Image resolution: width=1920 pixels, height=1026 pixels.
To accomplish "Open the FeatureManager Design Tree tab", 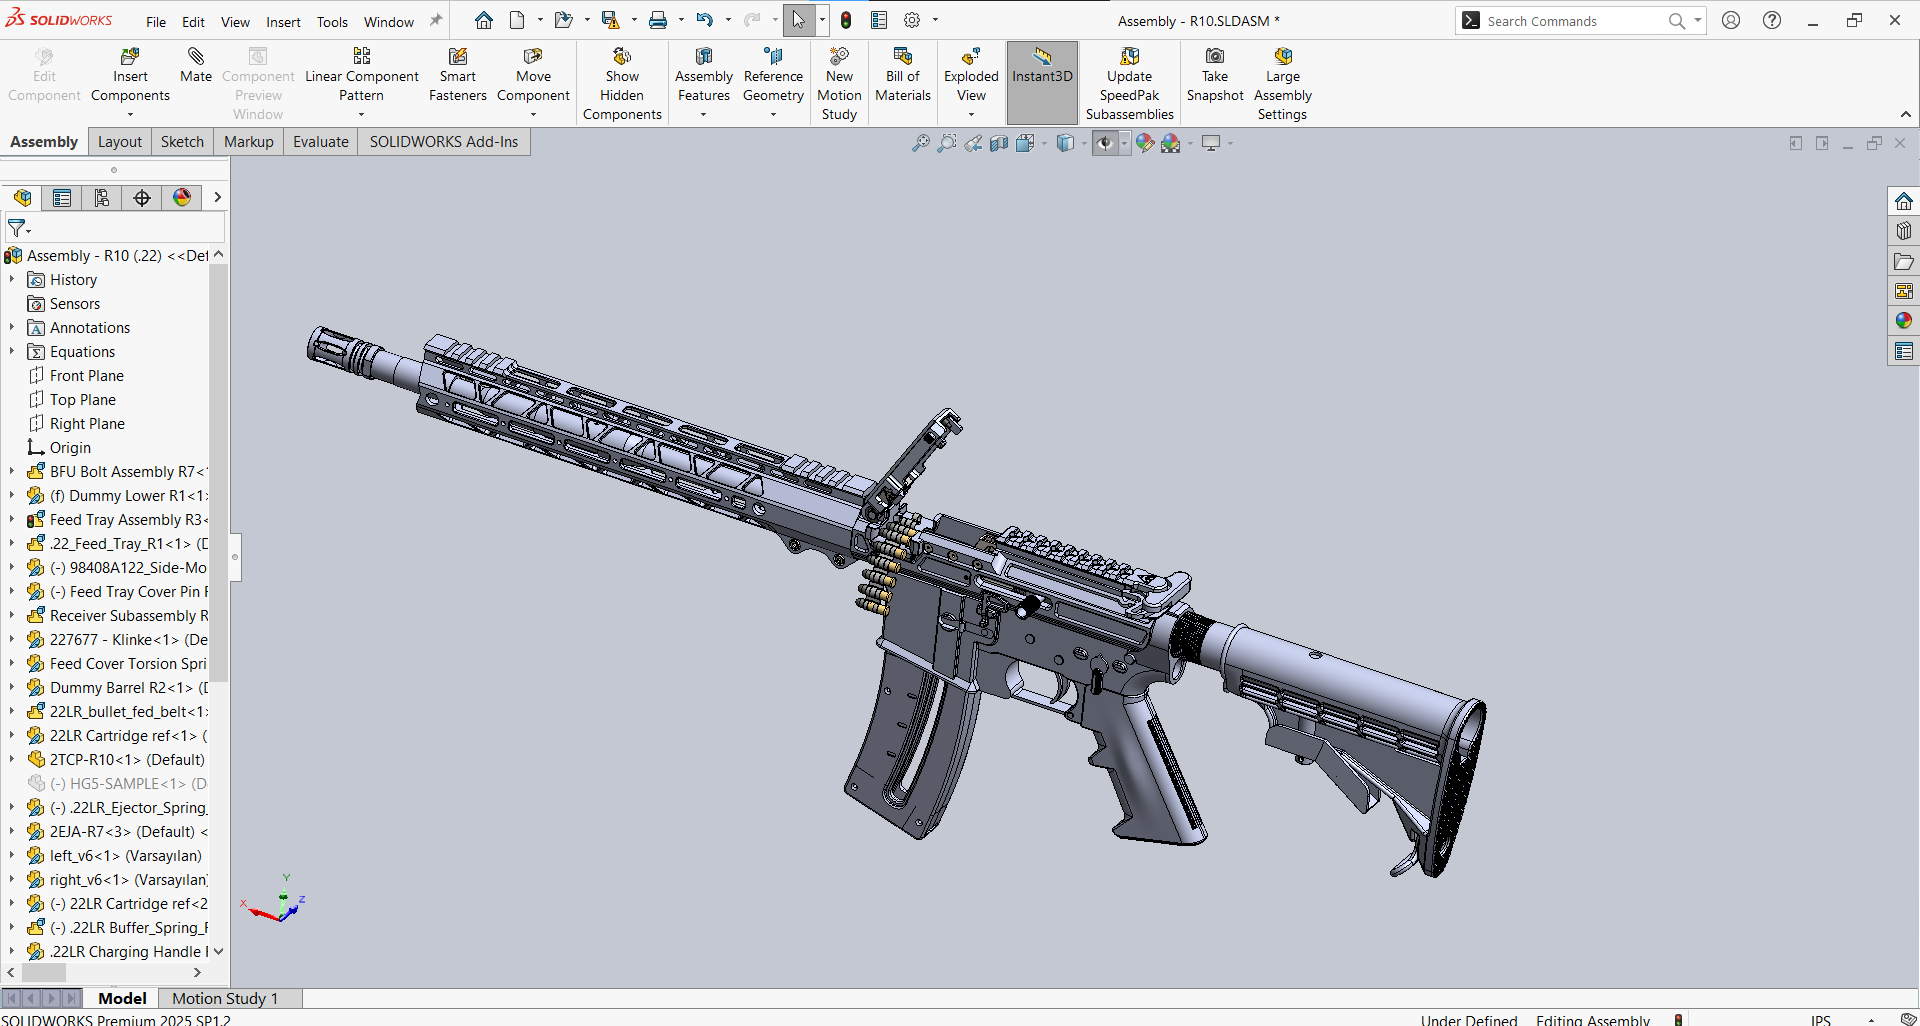I will (22, 198).
